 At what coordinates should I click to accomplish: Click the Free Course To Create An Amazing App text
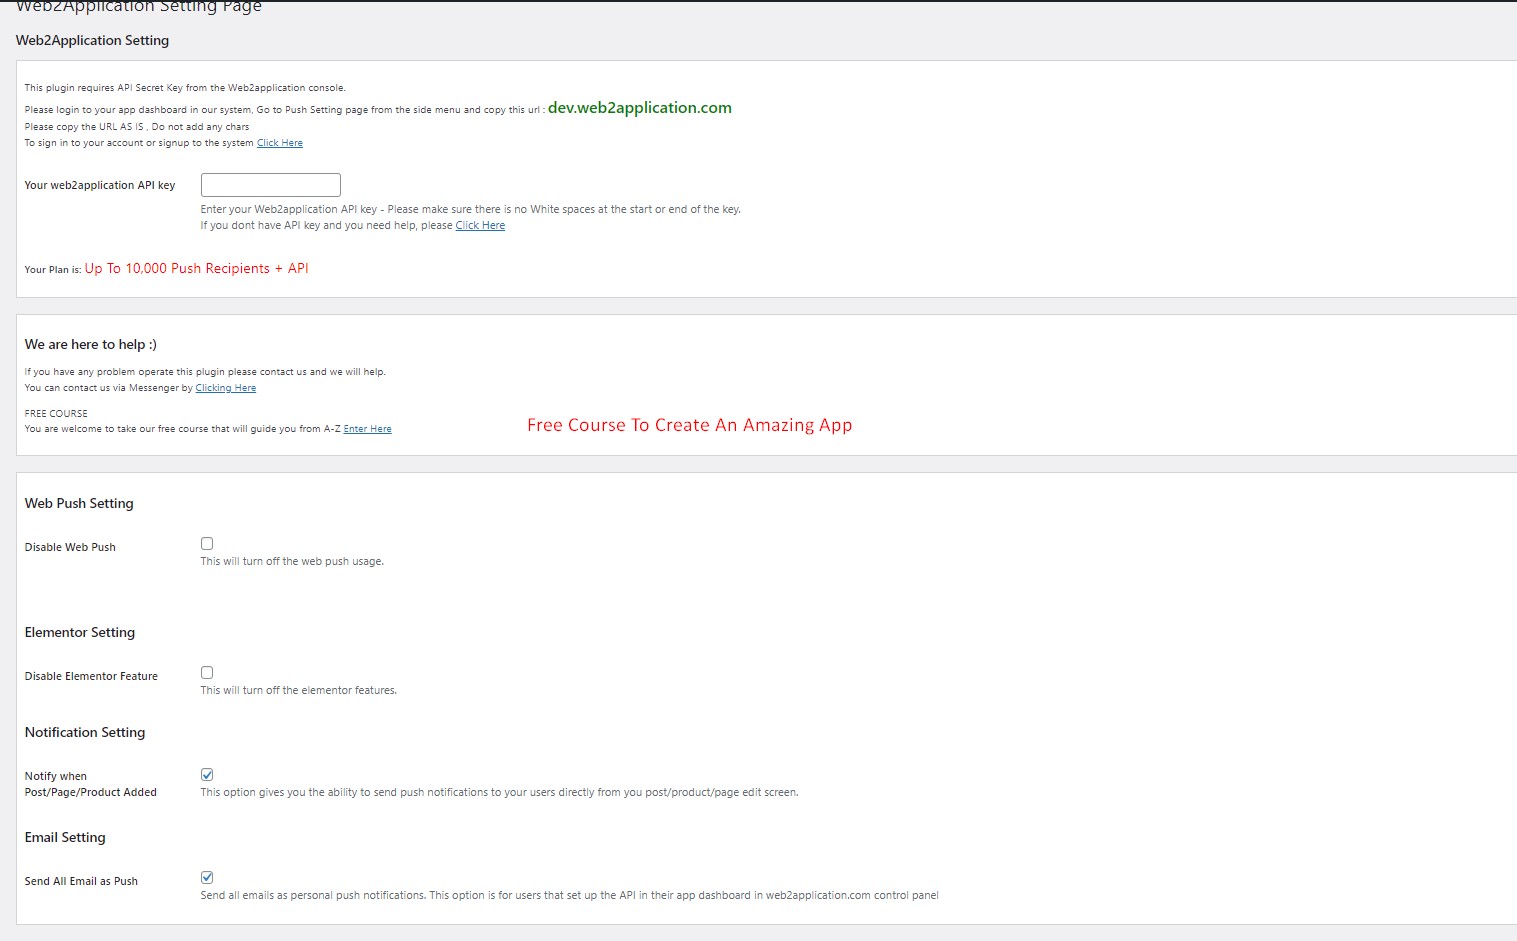click(690, 425)
